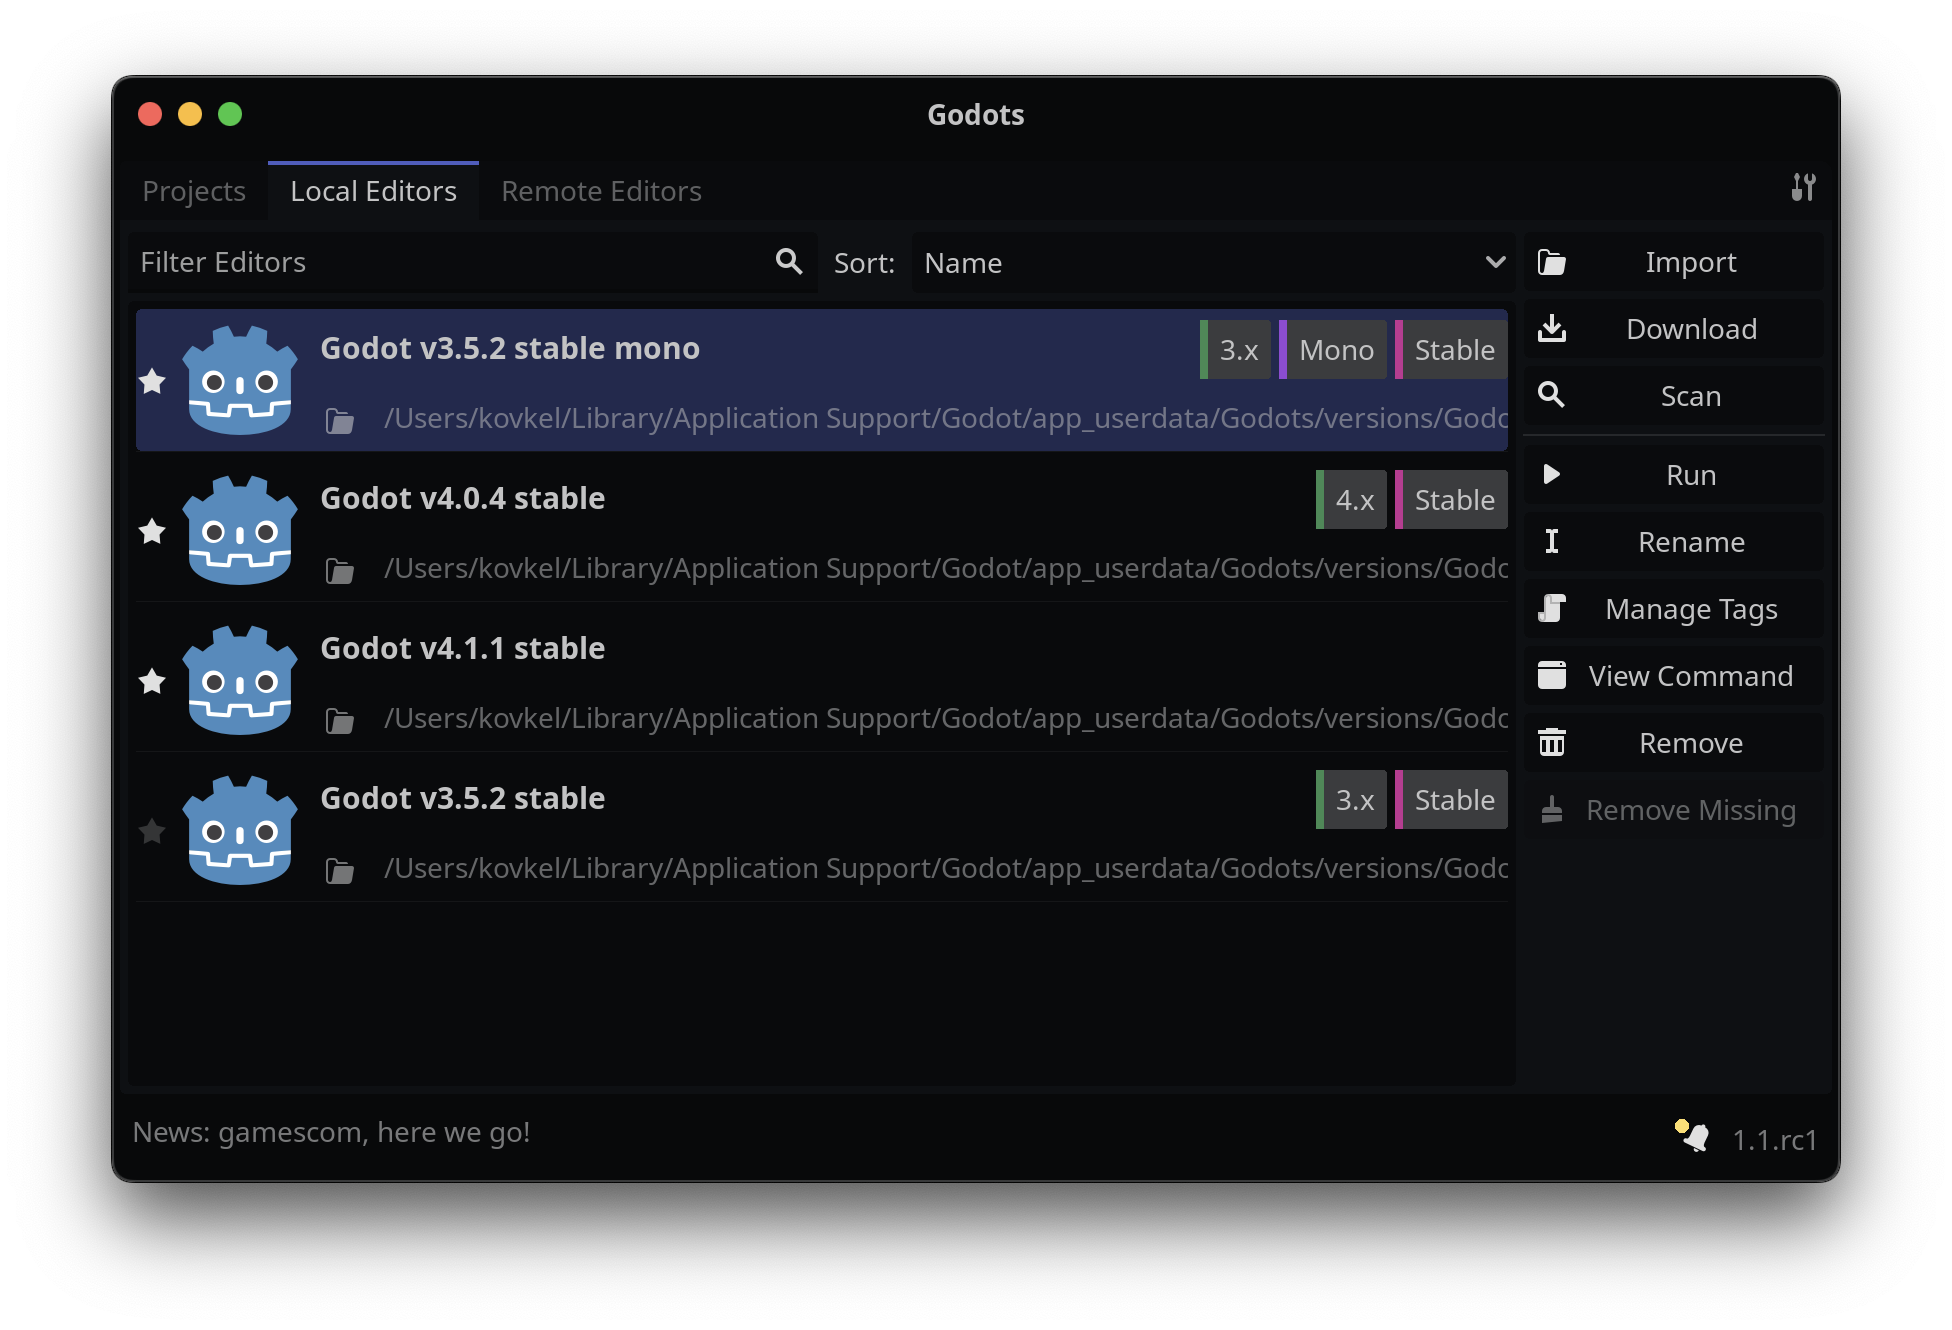The image size is (1952, 1330).
Task: Click version label 1.1.rc1
Action: pos(1773,1140)
